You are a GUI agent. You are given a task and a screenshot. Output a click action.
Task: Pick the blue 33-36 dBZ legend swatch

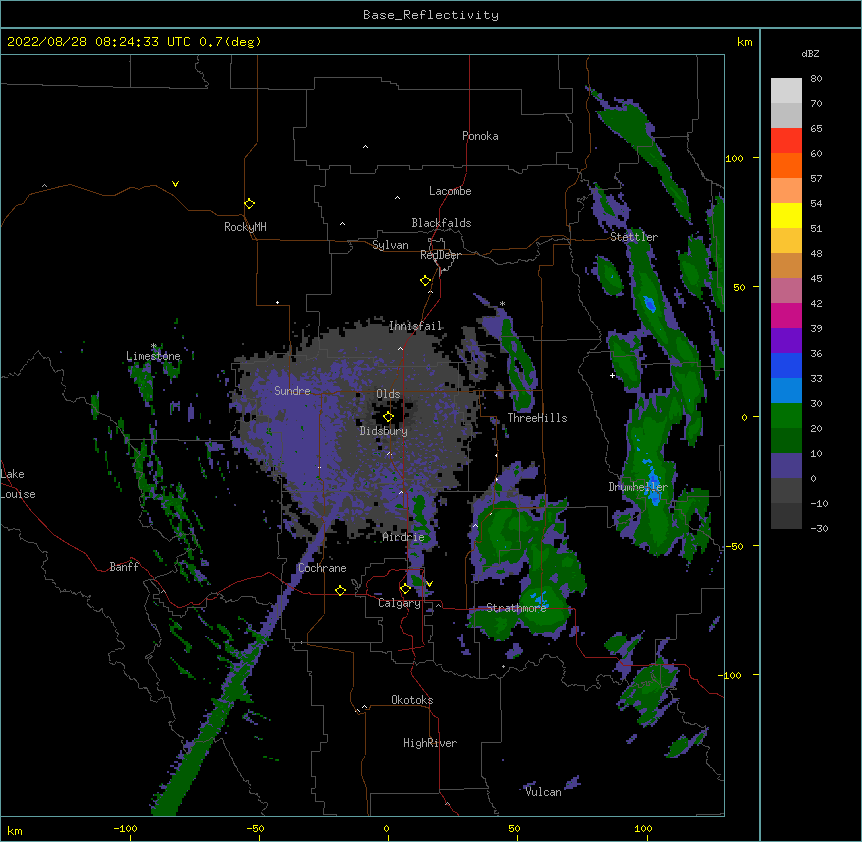(786, 365)
